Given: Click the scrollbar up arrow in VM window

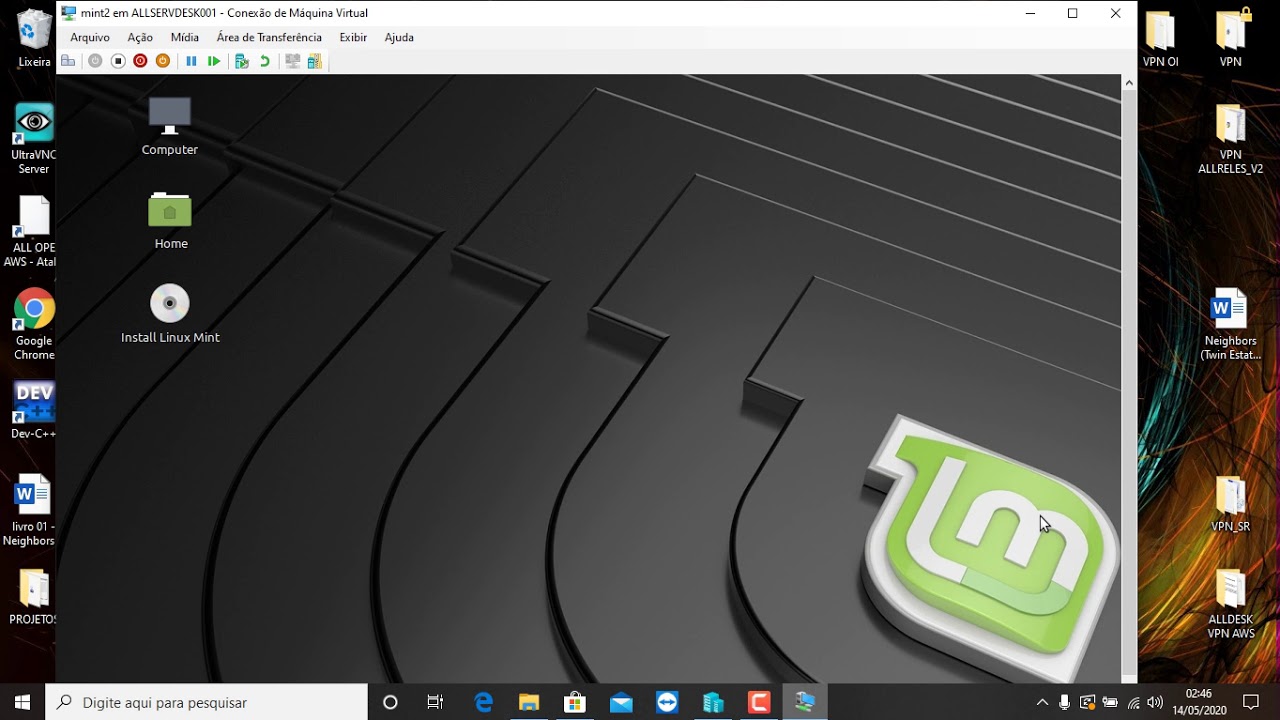Looking at the screenshot, I should [1129, 83].
